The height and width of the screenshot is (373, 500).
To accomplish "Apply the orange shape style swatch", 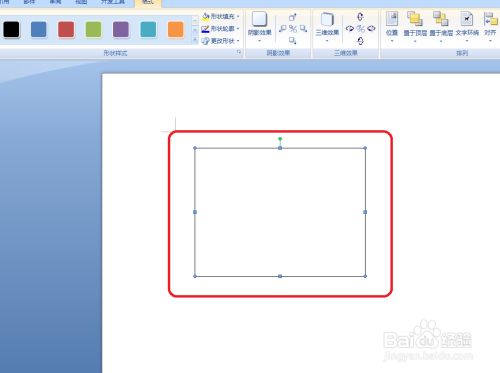I will (x=175, y=29).
